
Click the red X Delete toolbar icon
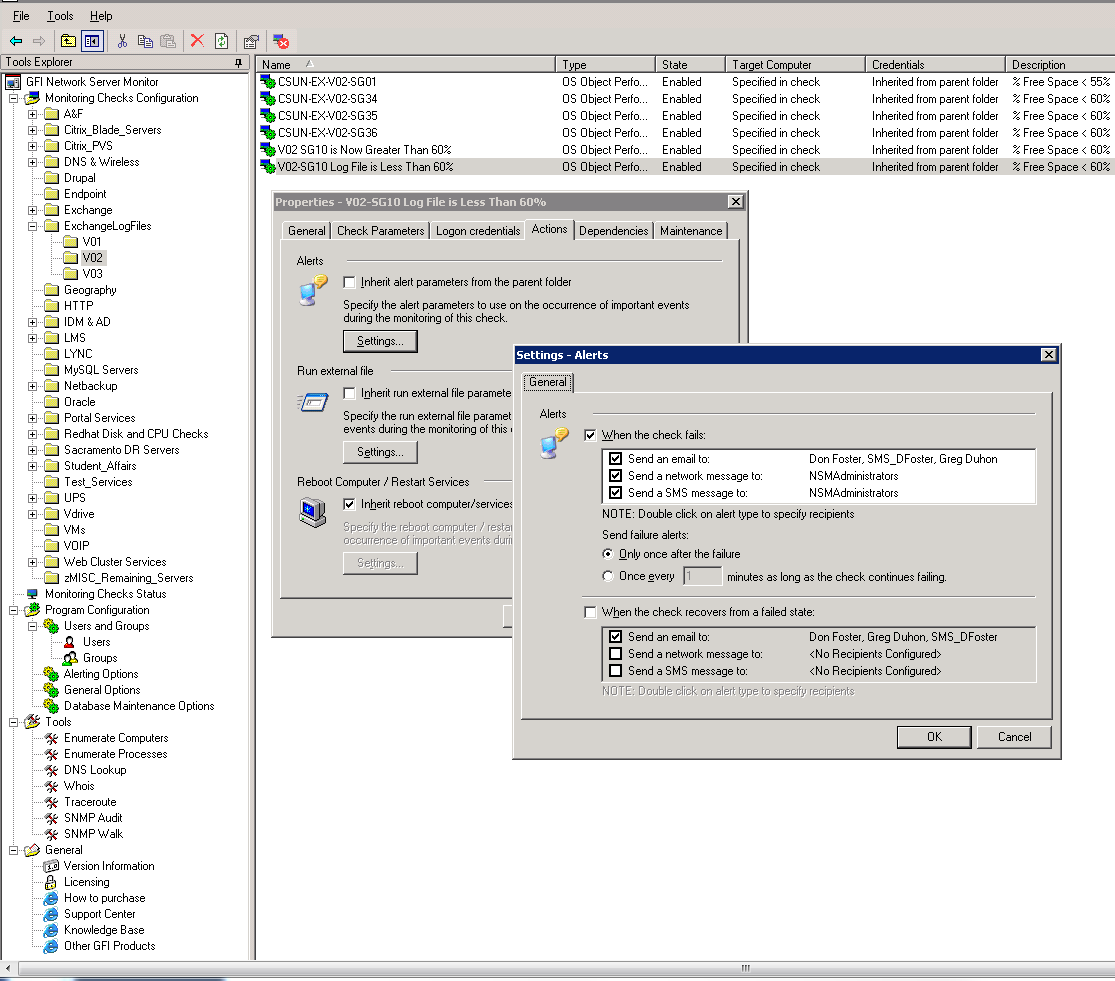[198, 41]
